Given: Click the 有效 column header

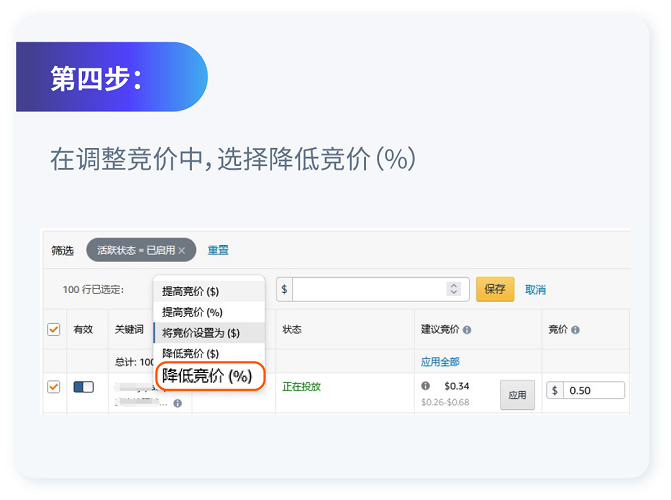Looking at the screenshot, I should pos(83,330).
